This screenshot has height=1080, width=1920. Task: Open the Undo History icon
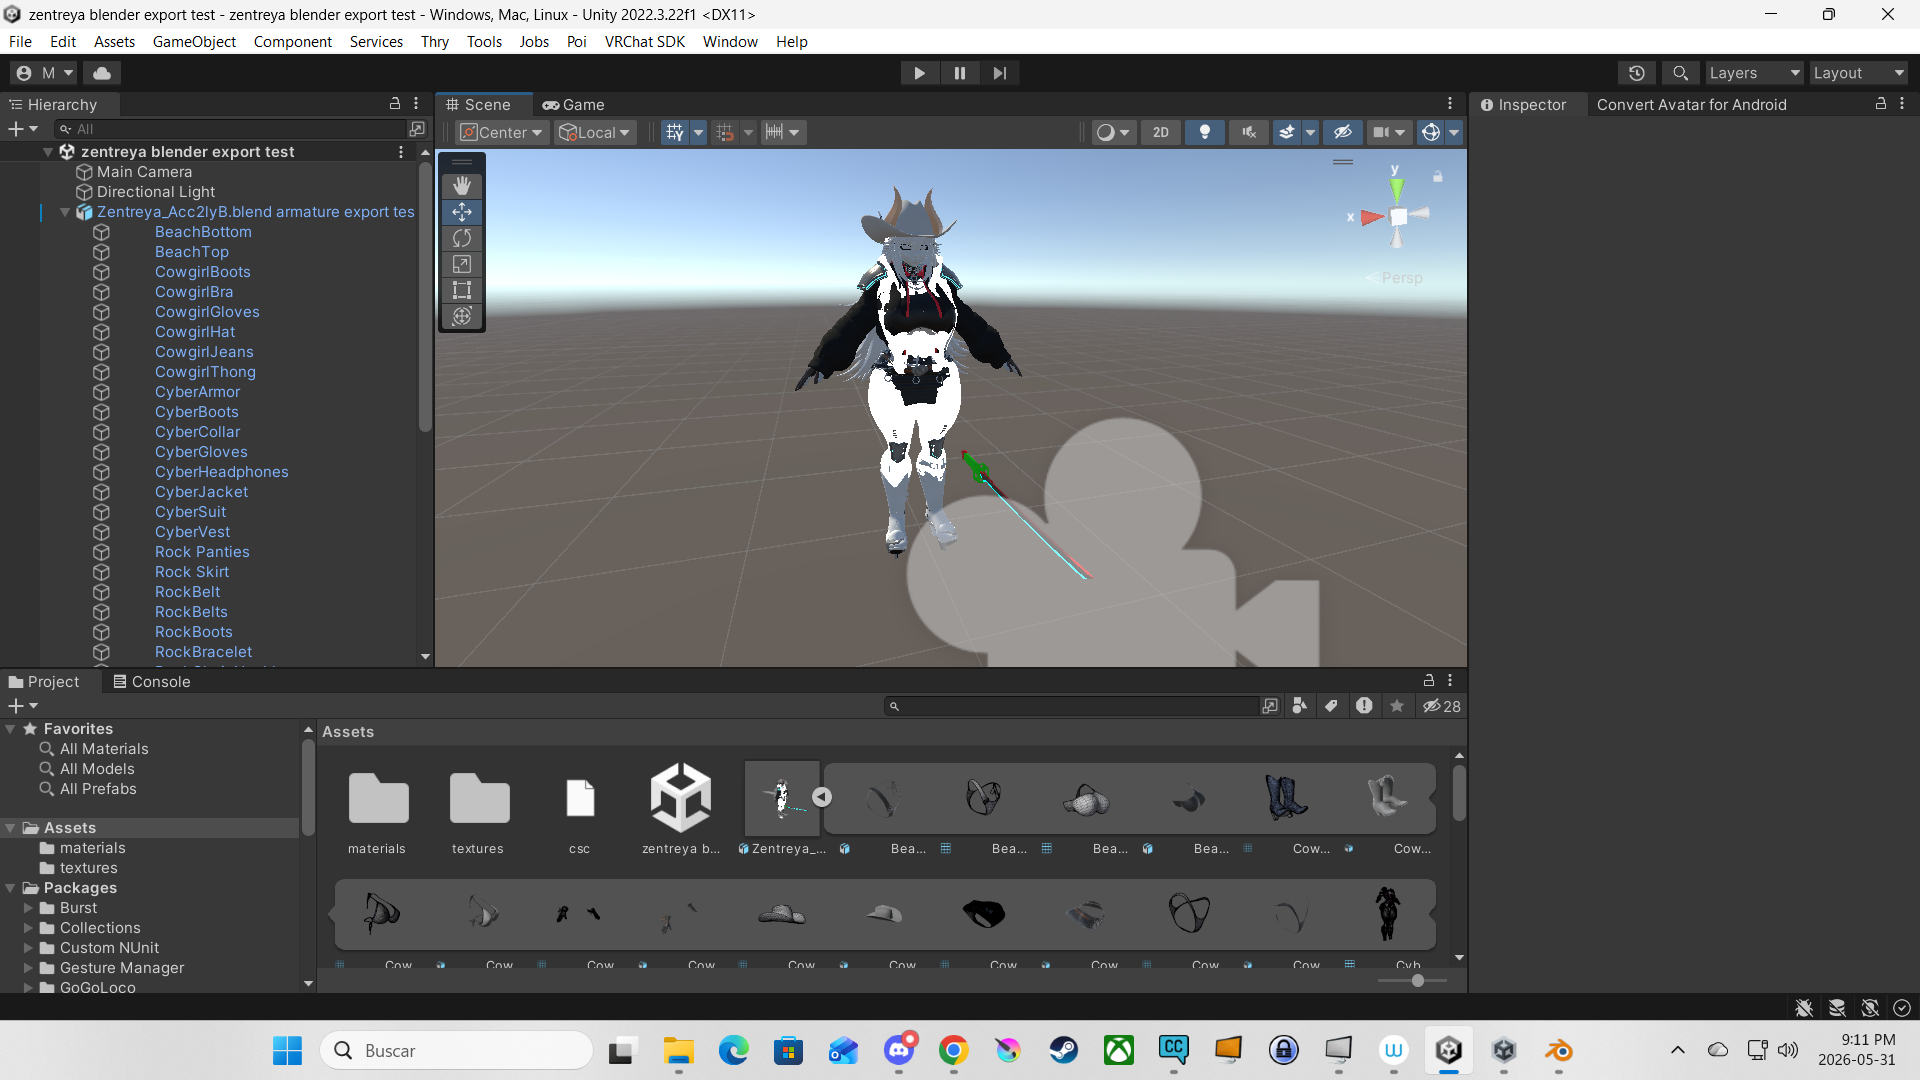click(1637, 73)
